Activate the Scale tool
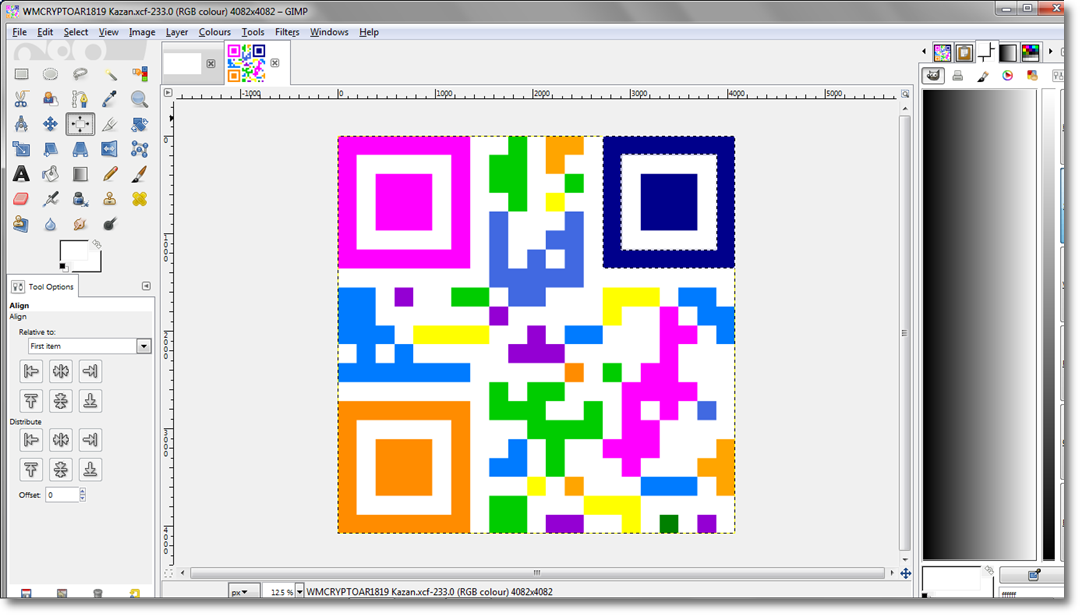This screenshot has width=1080, height=615. click(21, 149)
